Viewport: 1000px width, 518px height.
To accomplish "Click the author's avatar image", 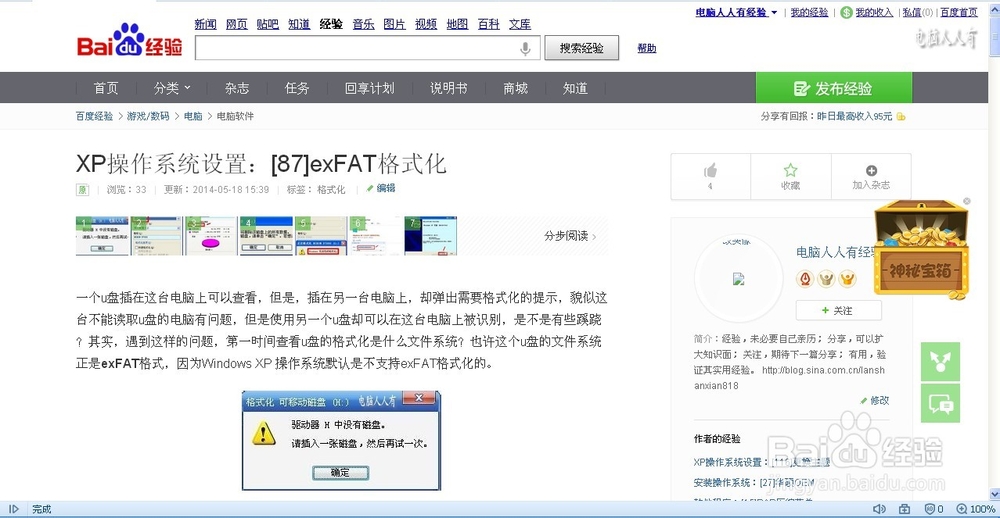I will [x=739, y=279].
